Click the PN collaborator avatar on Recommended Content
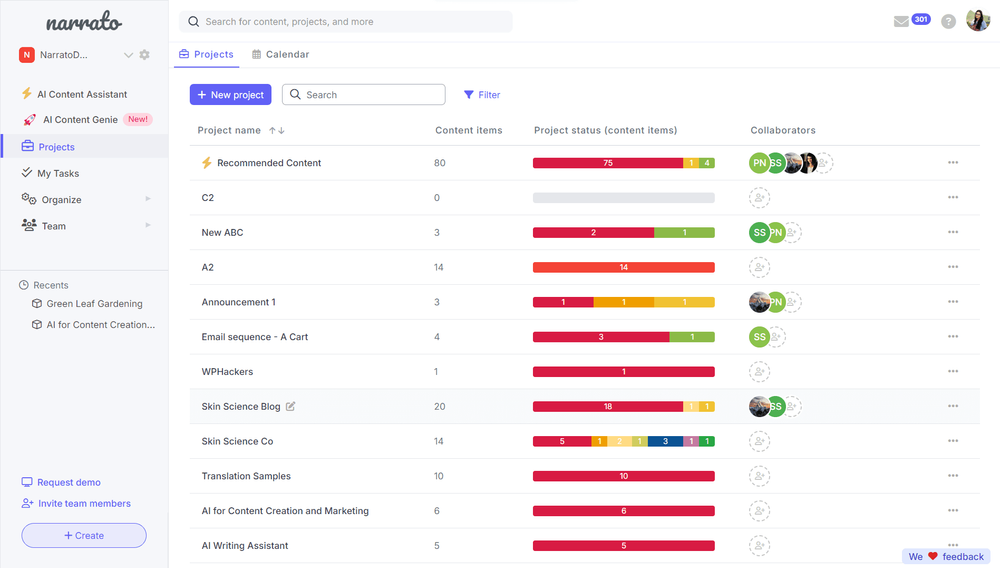1000x568 pixels. point(758,163)
